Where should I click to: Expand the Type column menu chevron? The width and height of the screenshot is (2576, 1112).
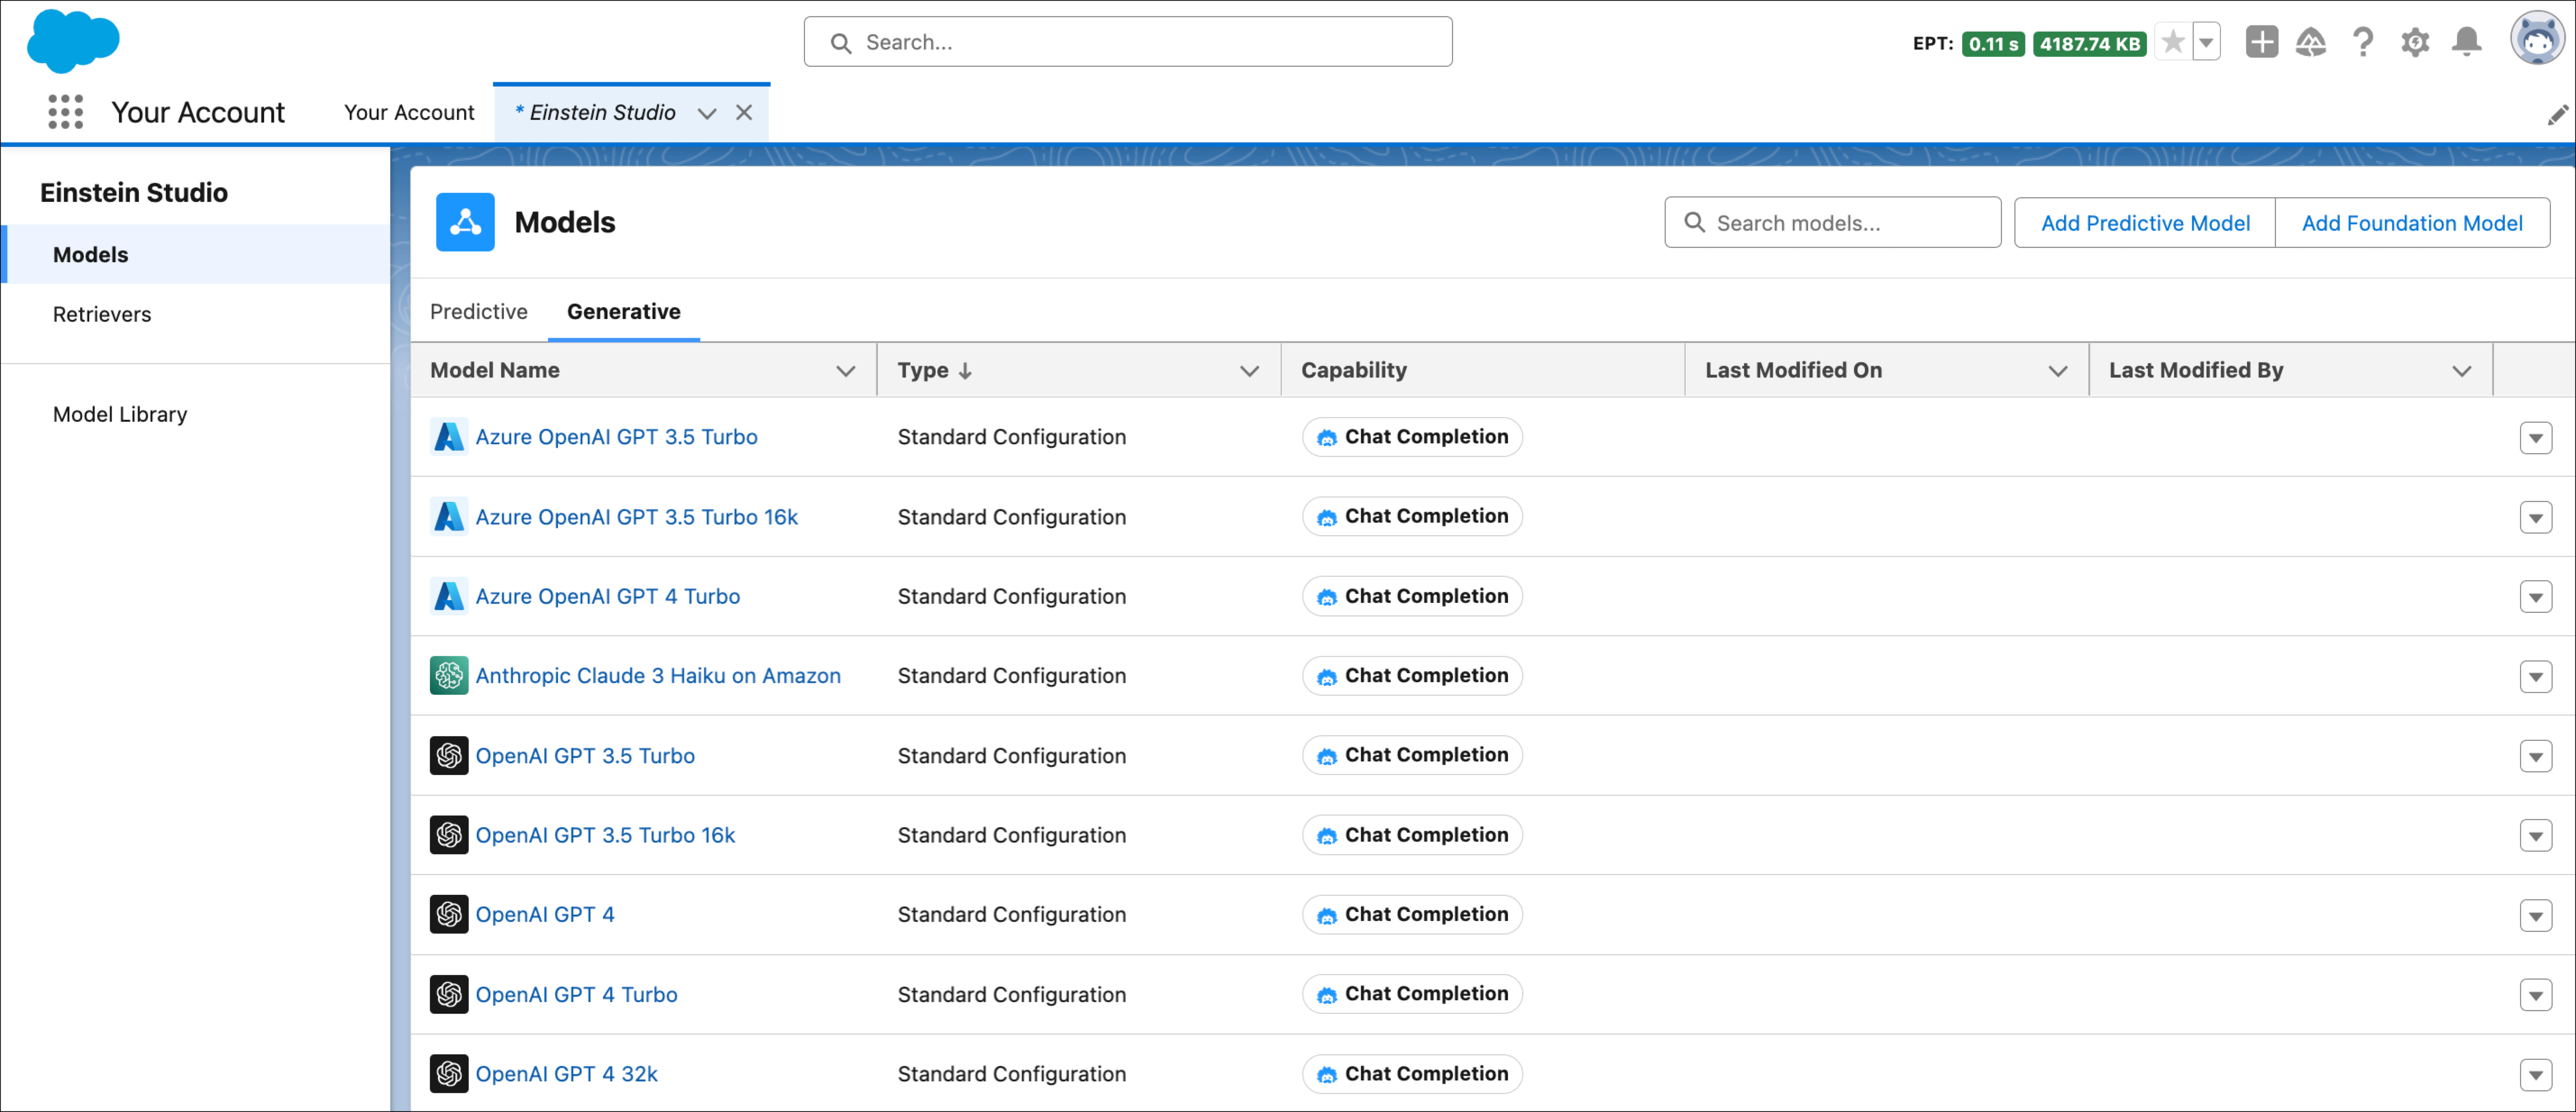(1250, 371)
